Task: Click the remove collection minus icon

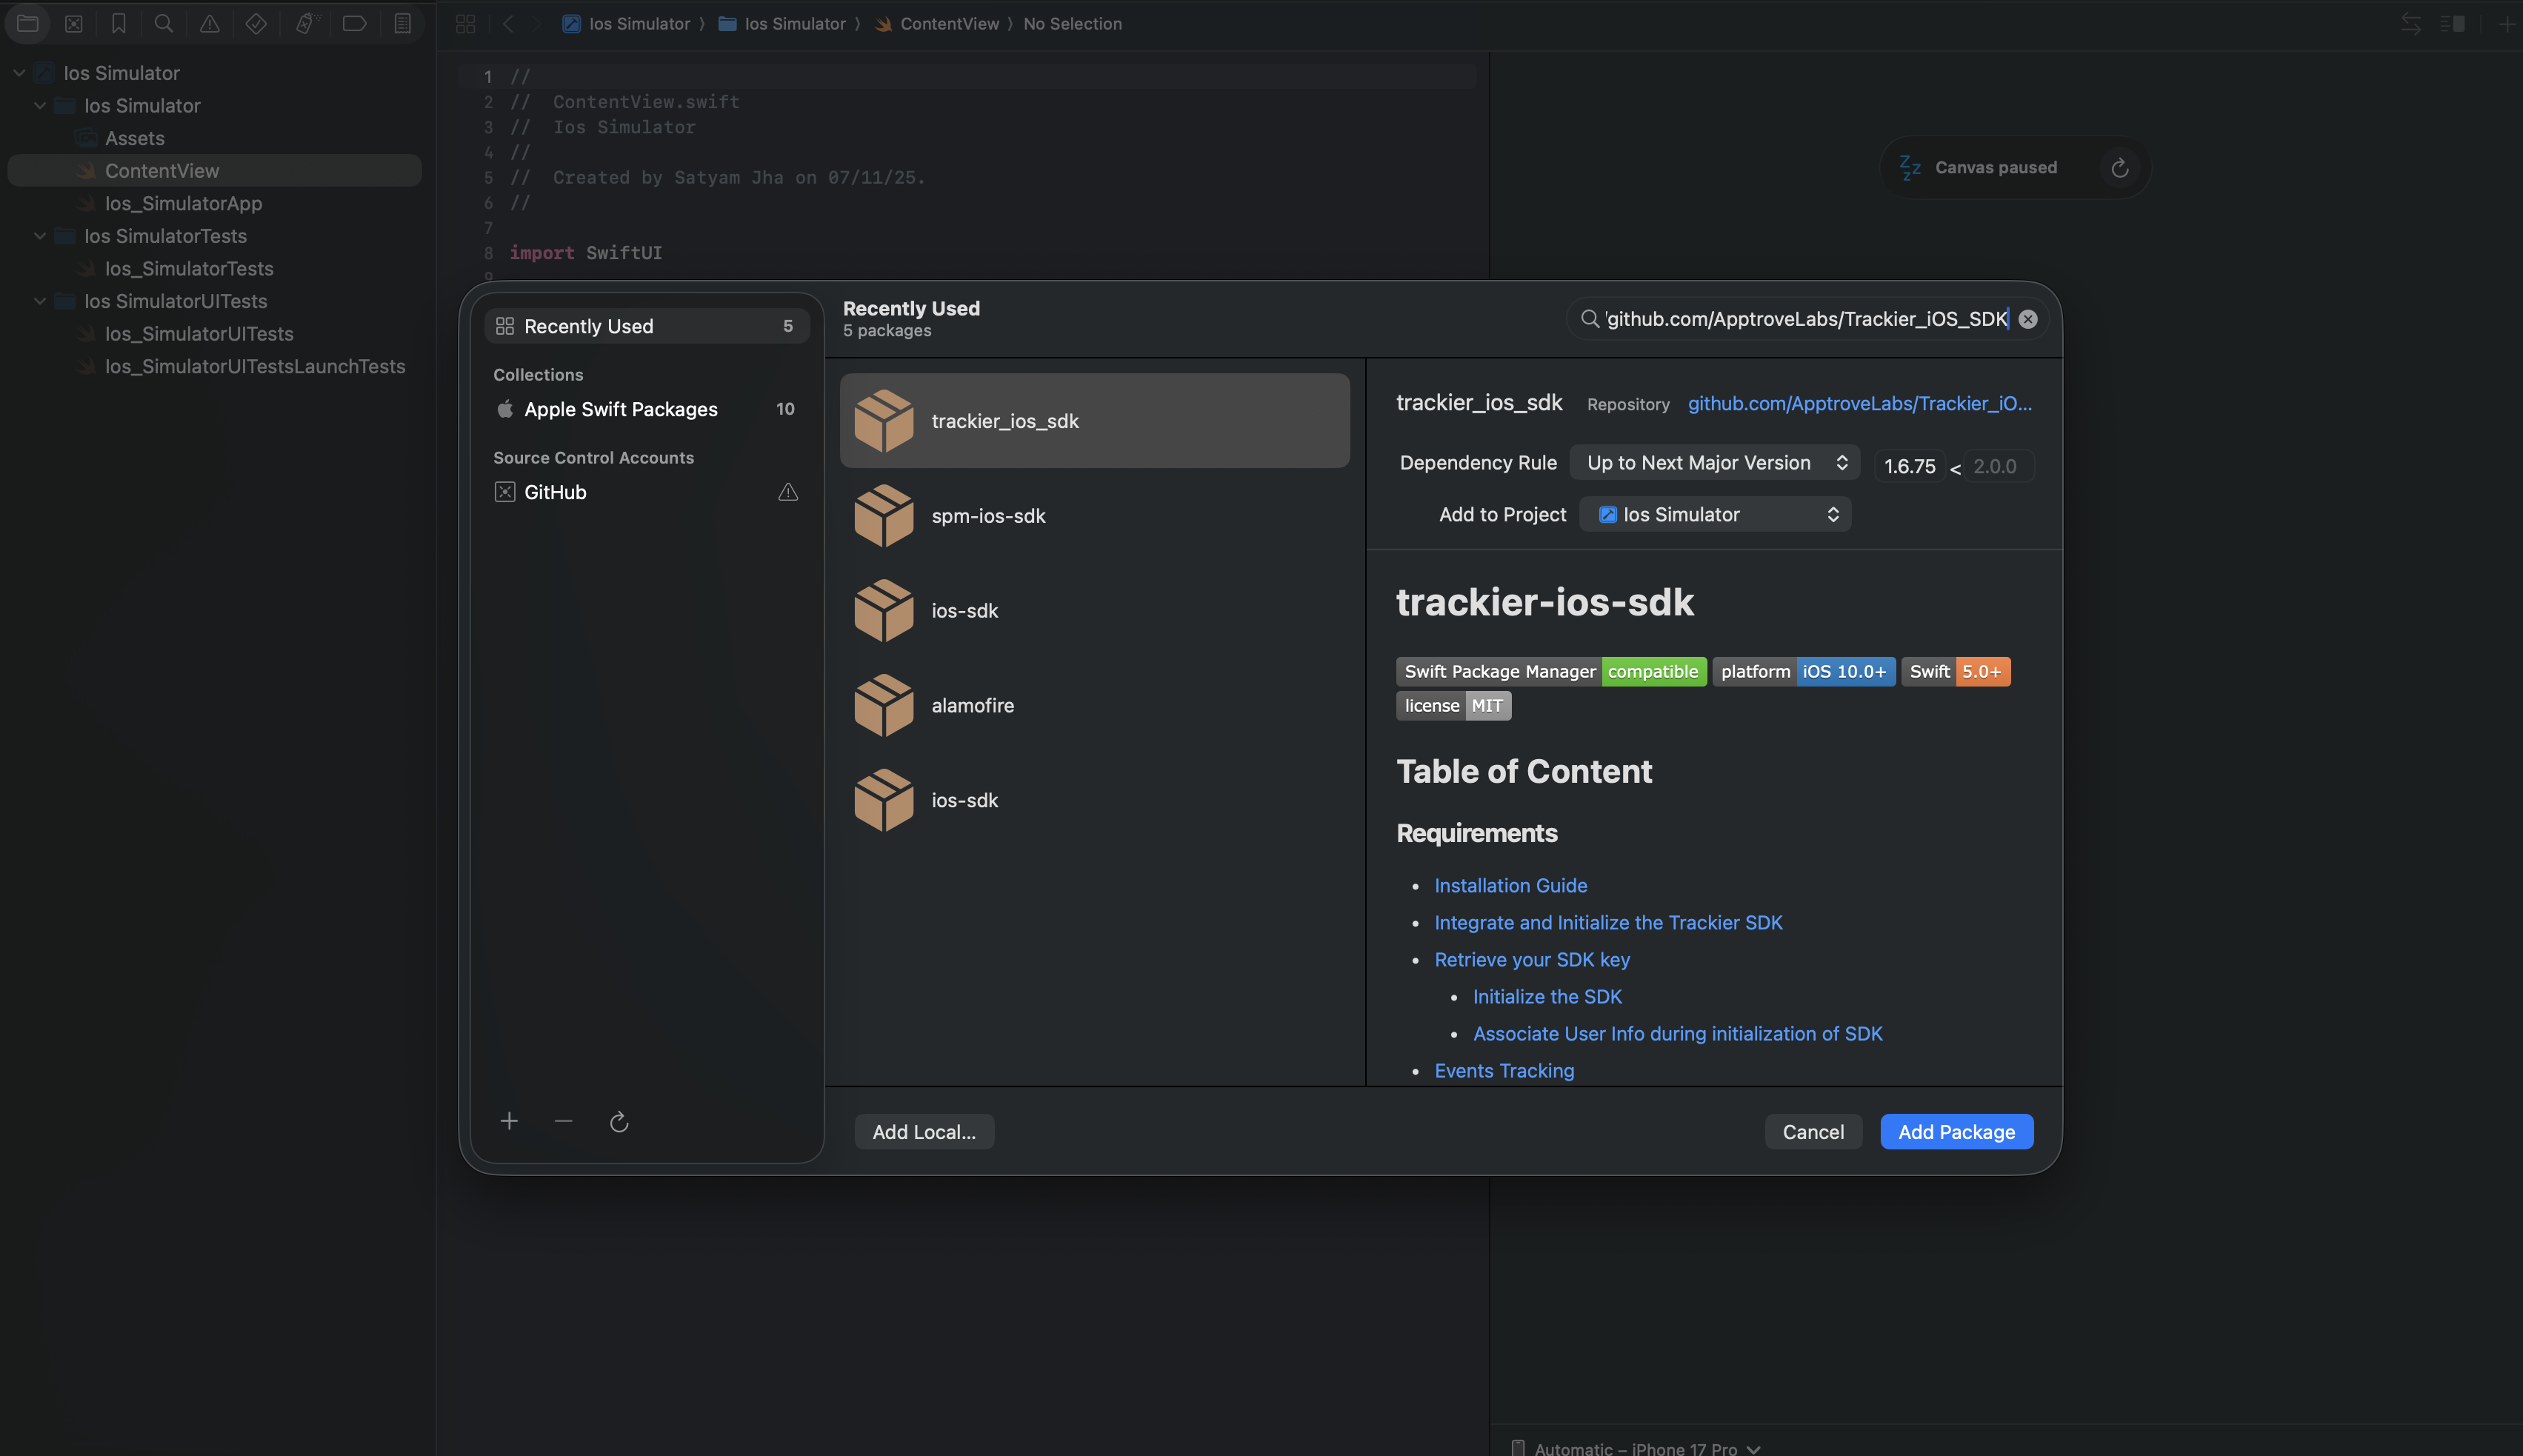Action: pos(563,1121)
